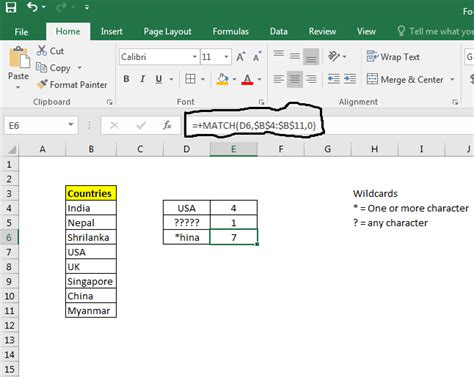The image size is (474, 377).
Task: Open the Data tab
Action: [279, 32]
